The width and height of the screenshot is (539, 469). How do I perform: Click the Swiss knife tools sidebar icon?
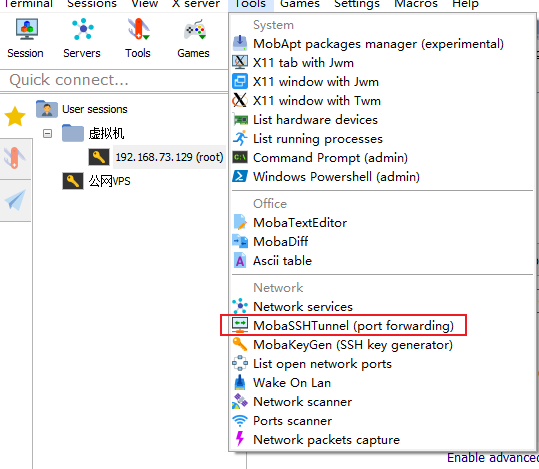click(15, 158)
